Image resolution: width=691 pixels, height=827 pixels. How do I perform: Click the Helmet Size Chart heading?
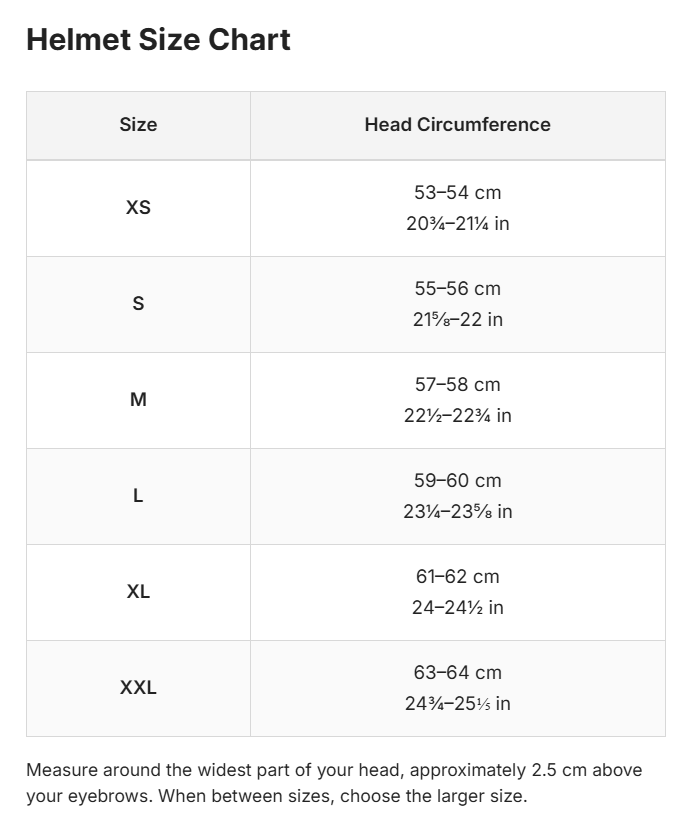point(158,40)
